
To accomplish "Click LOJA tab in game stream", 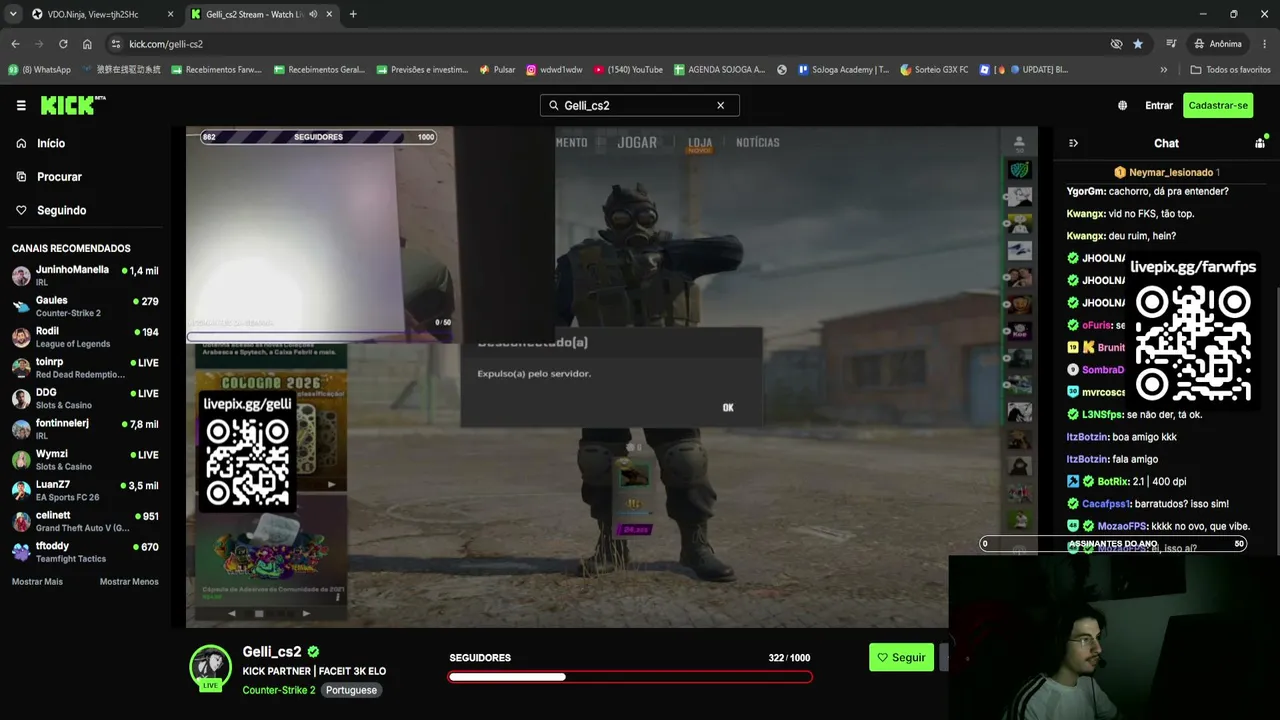I will pos(700,143).
